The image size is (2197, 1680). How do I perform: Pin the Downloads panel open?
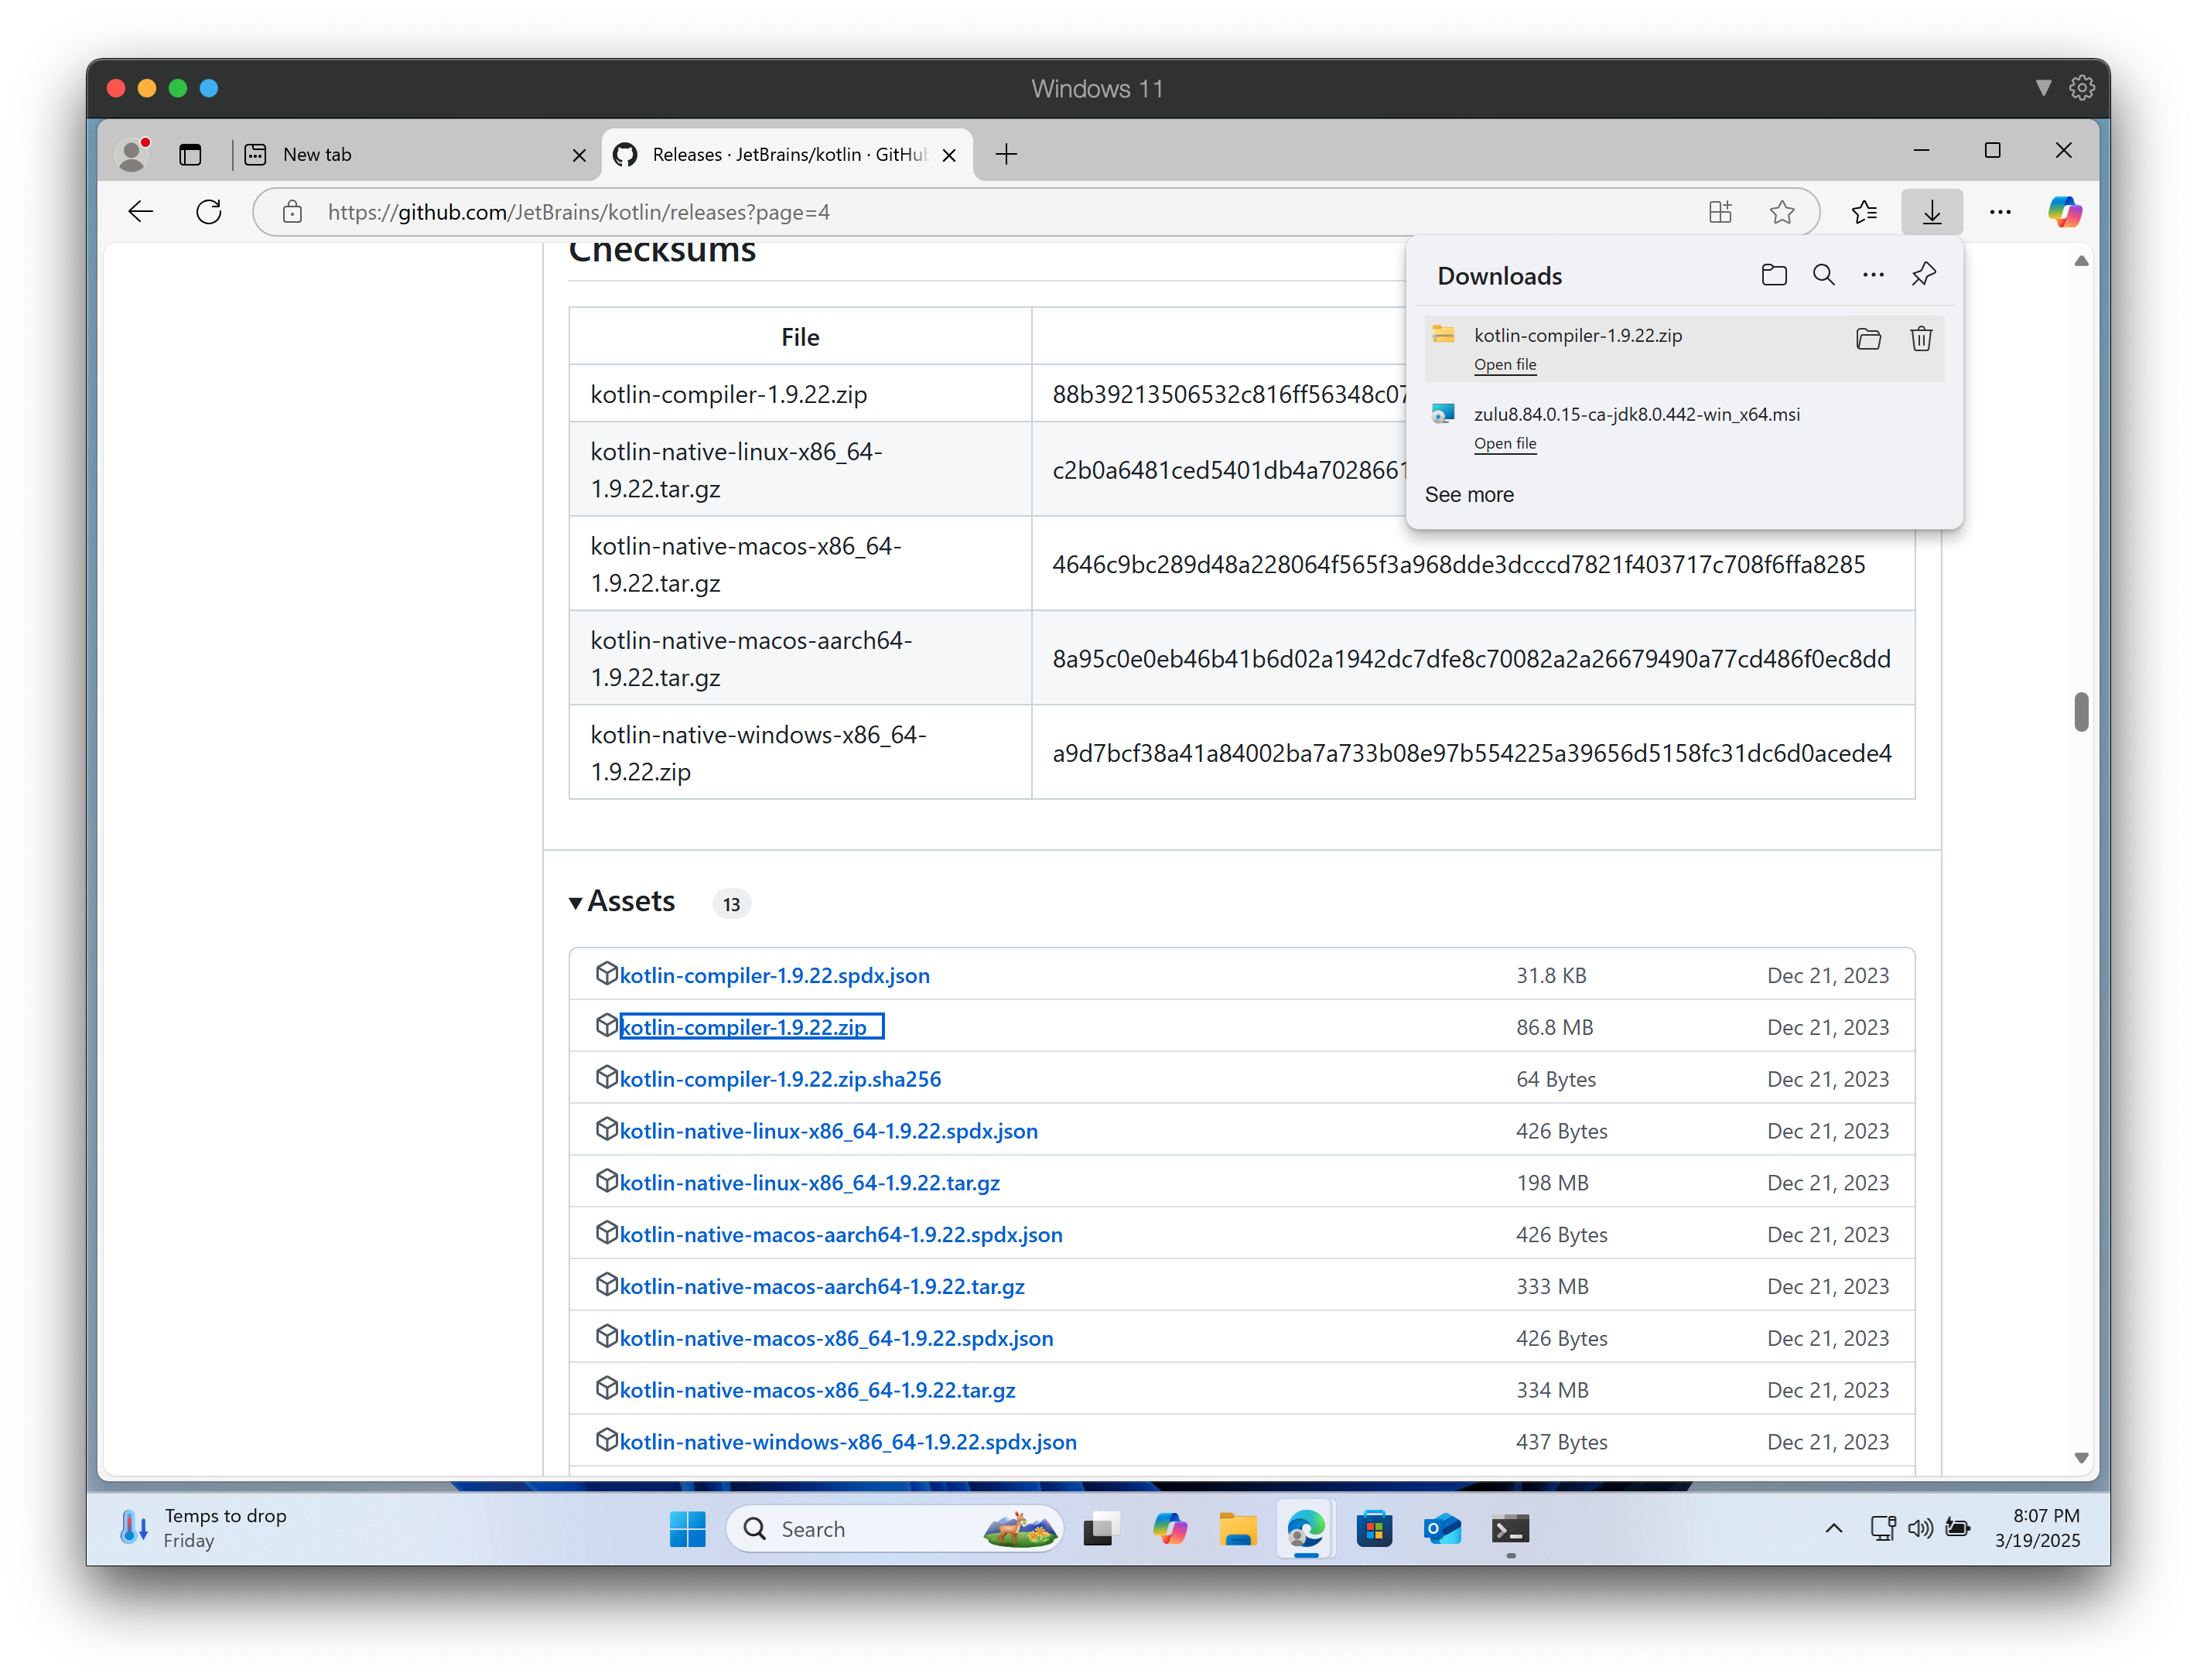pos(1922,274)
